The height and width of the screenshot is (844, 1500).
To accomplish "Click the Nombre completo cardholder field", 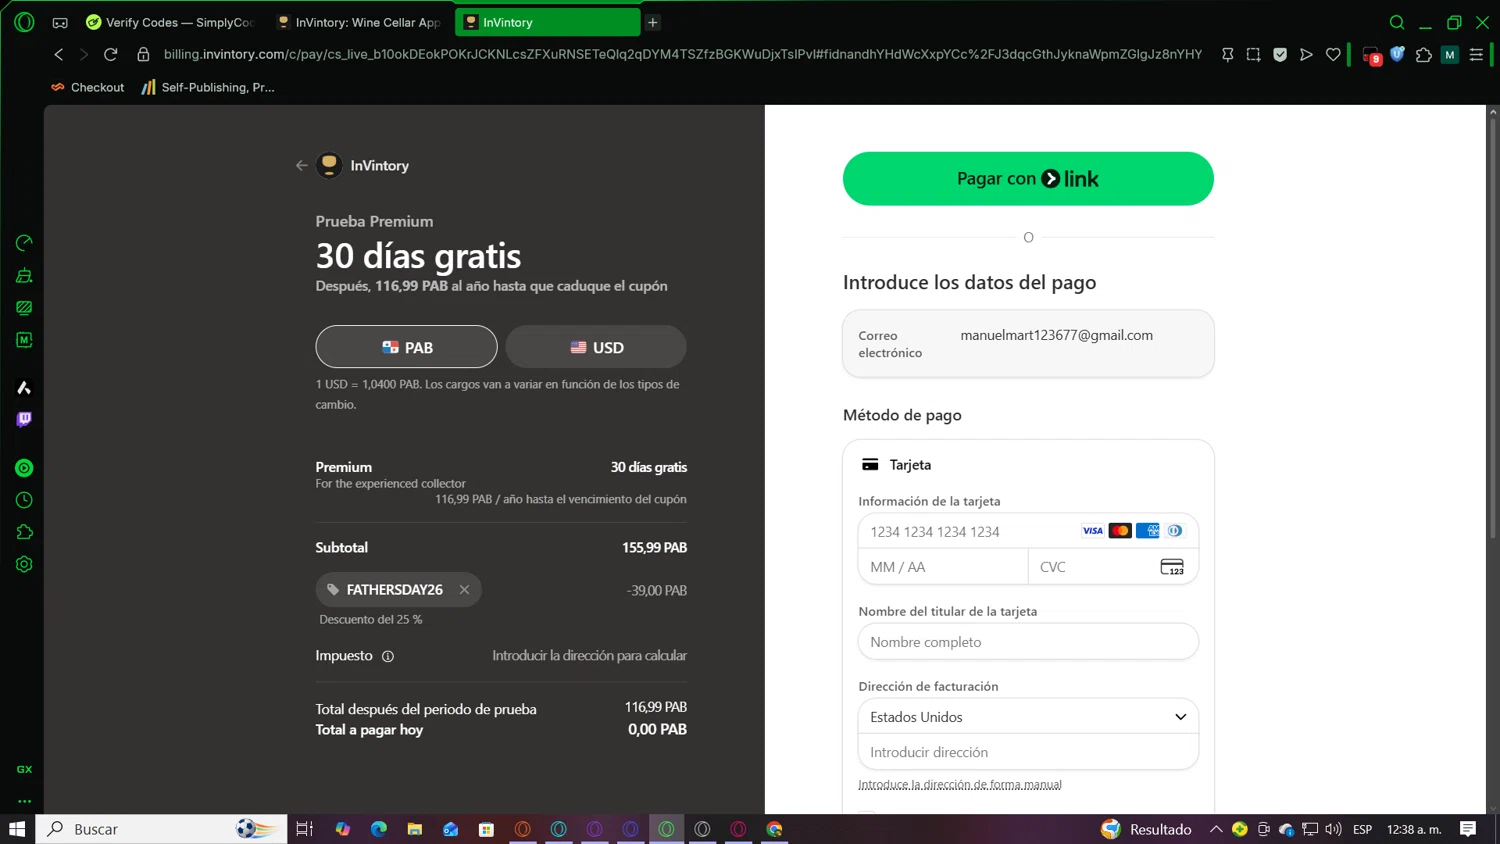I will (x=1028, y=642).
